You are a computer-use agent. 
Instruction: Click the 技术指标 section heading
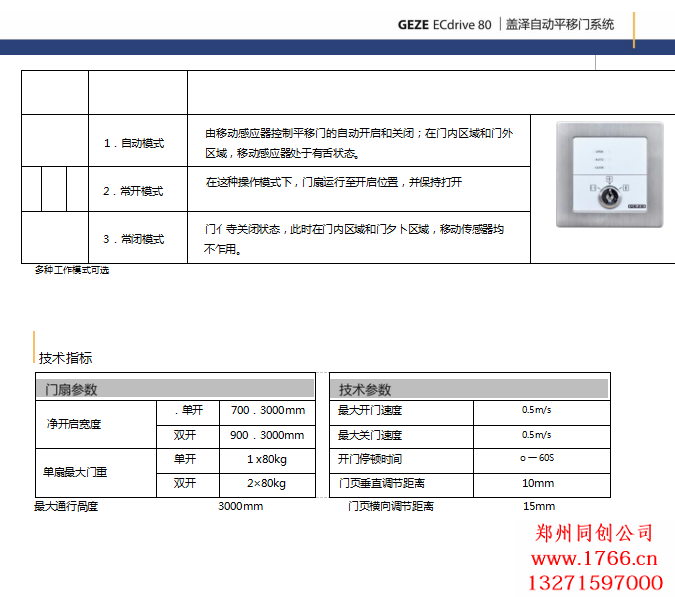(65, 358)
